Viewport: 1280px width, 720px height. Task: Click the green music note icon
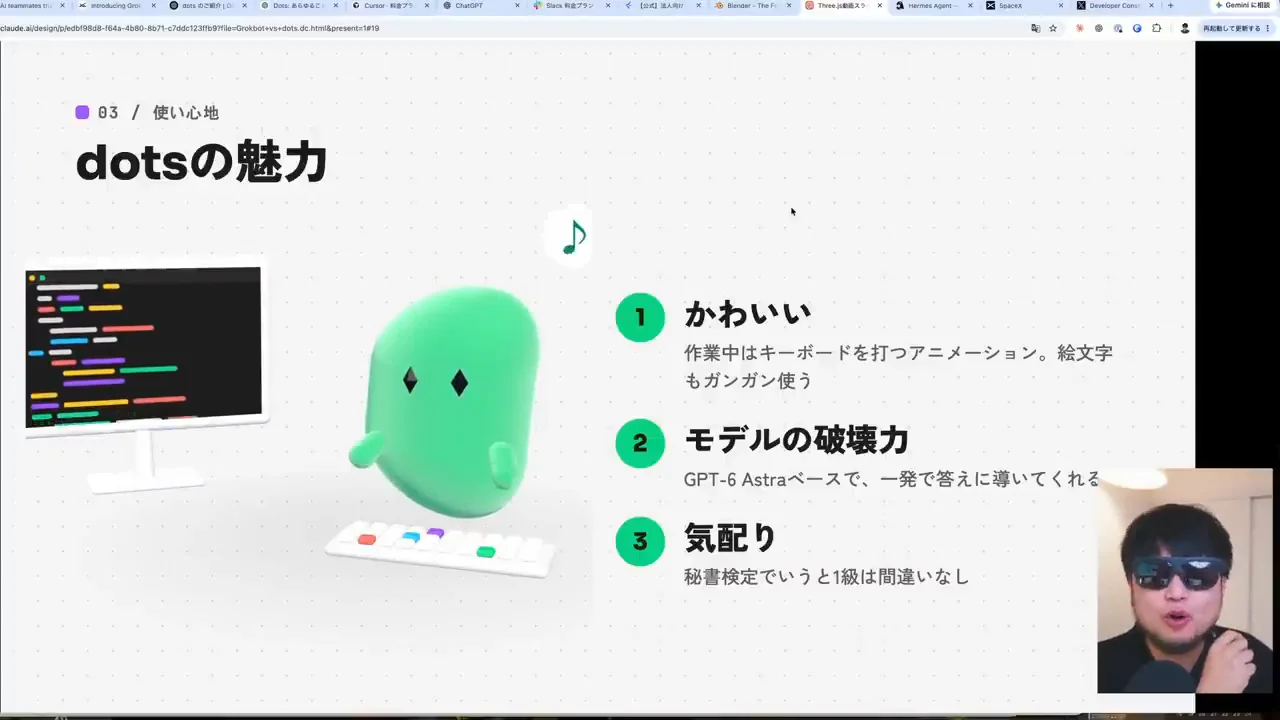coord(573,238)
